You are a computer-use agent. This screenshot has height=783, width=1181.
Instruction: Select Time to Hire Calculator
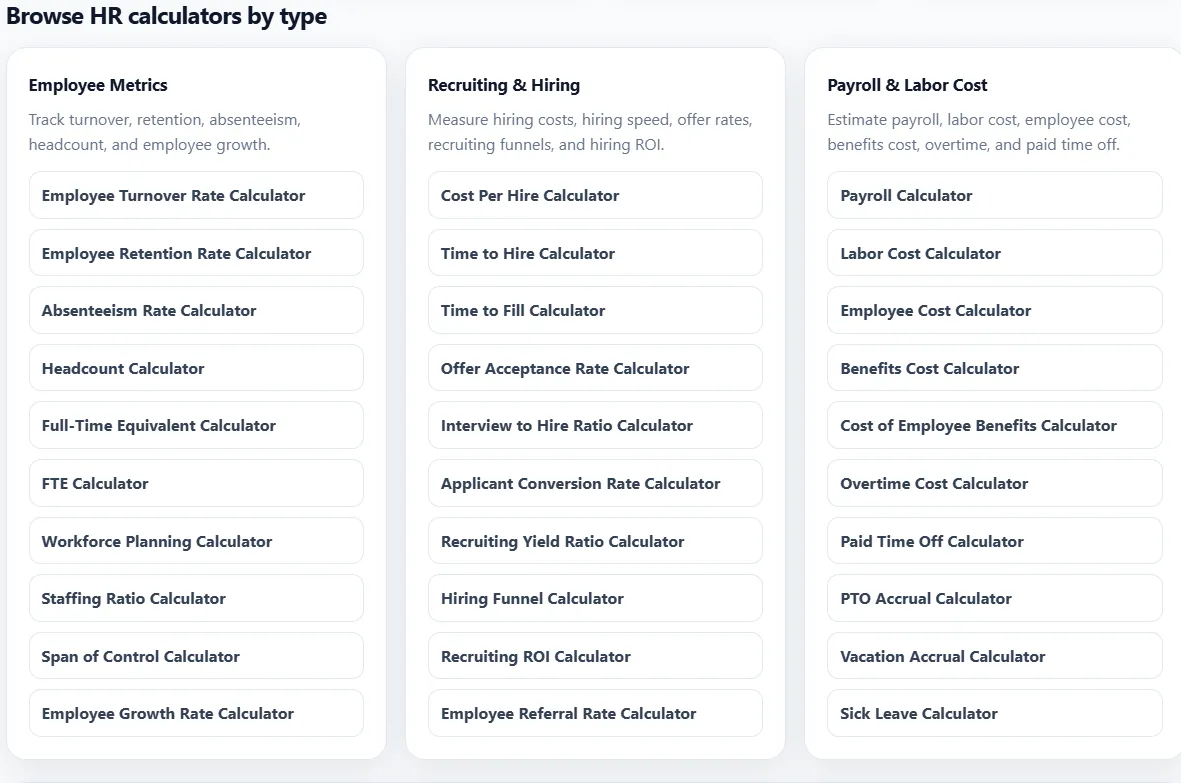pos(595,253)
